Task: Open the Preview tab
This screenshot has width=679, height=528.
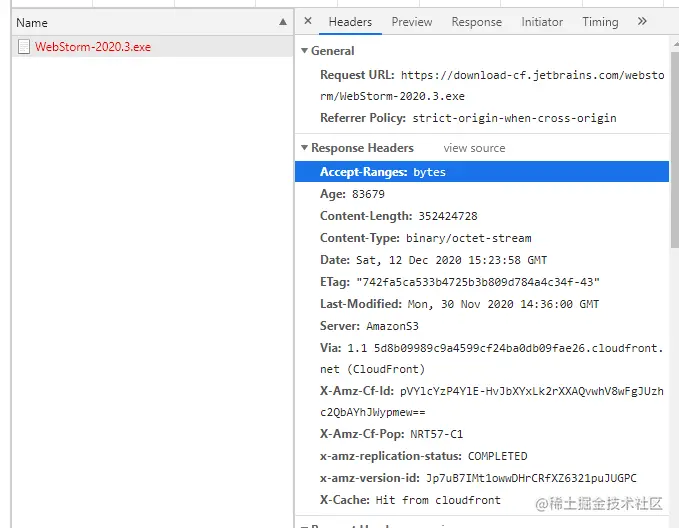Action: coord(412,22)
